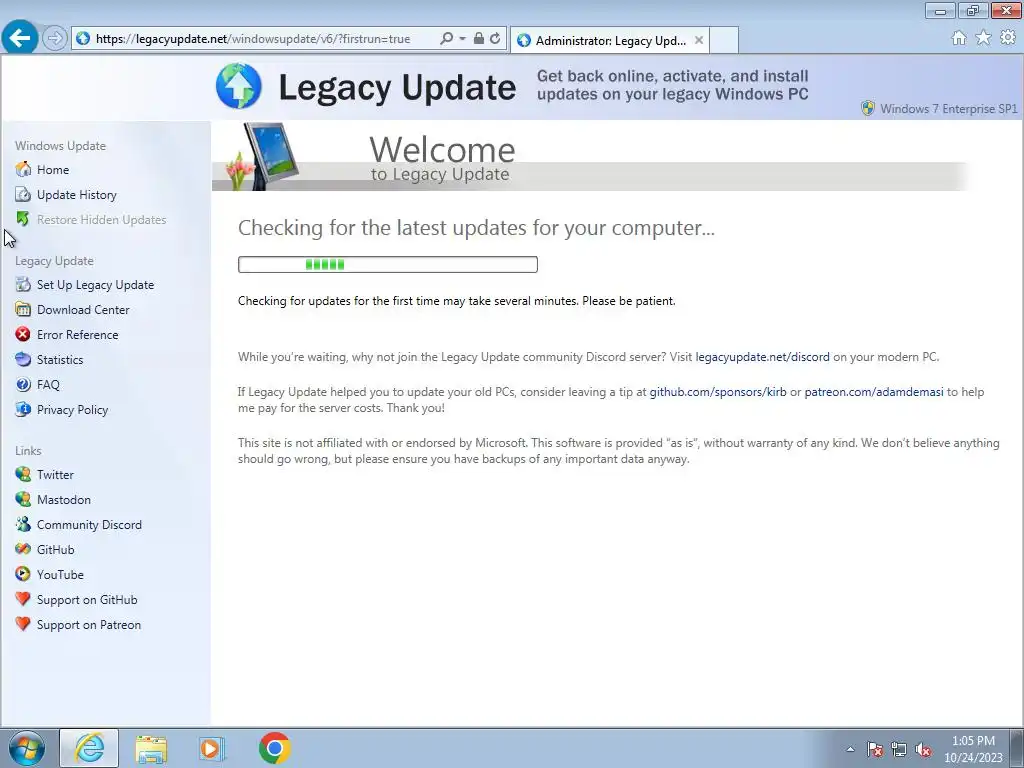1024x768 pixels.
Task: Click the browser forward arrow button
Action: [x=55, y=39]
